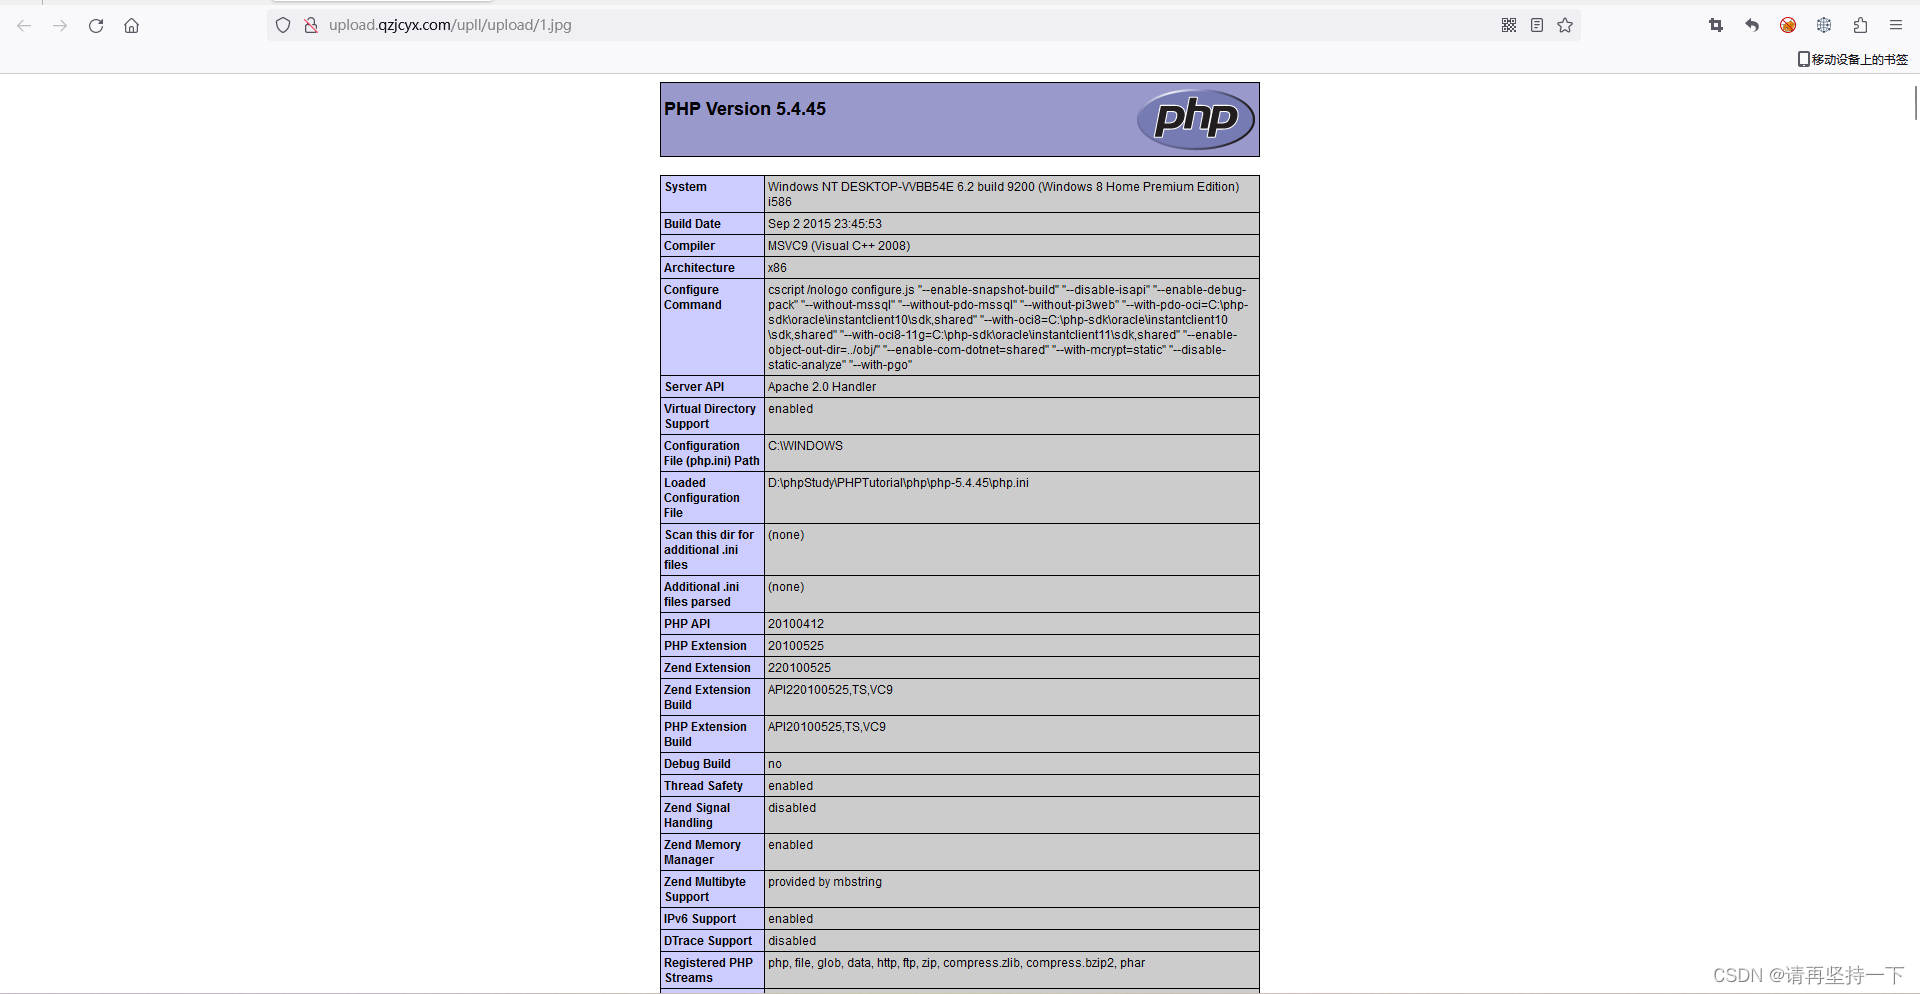Select the provided by mbstring value
This screenshot has width=1920, height=994.
[825, 882]
